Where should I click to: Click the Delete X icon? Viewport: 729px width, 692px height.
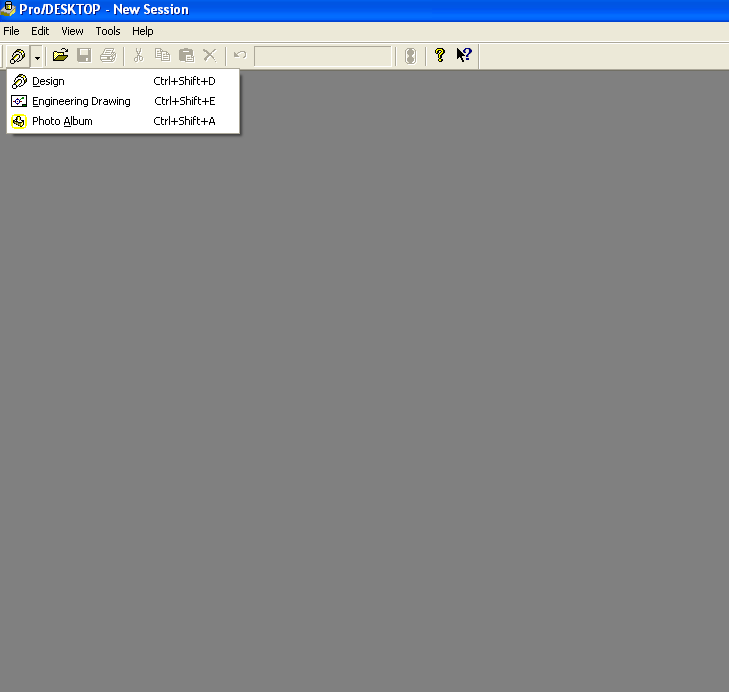tap(210, 55)
